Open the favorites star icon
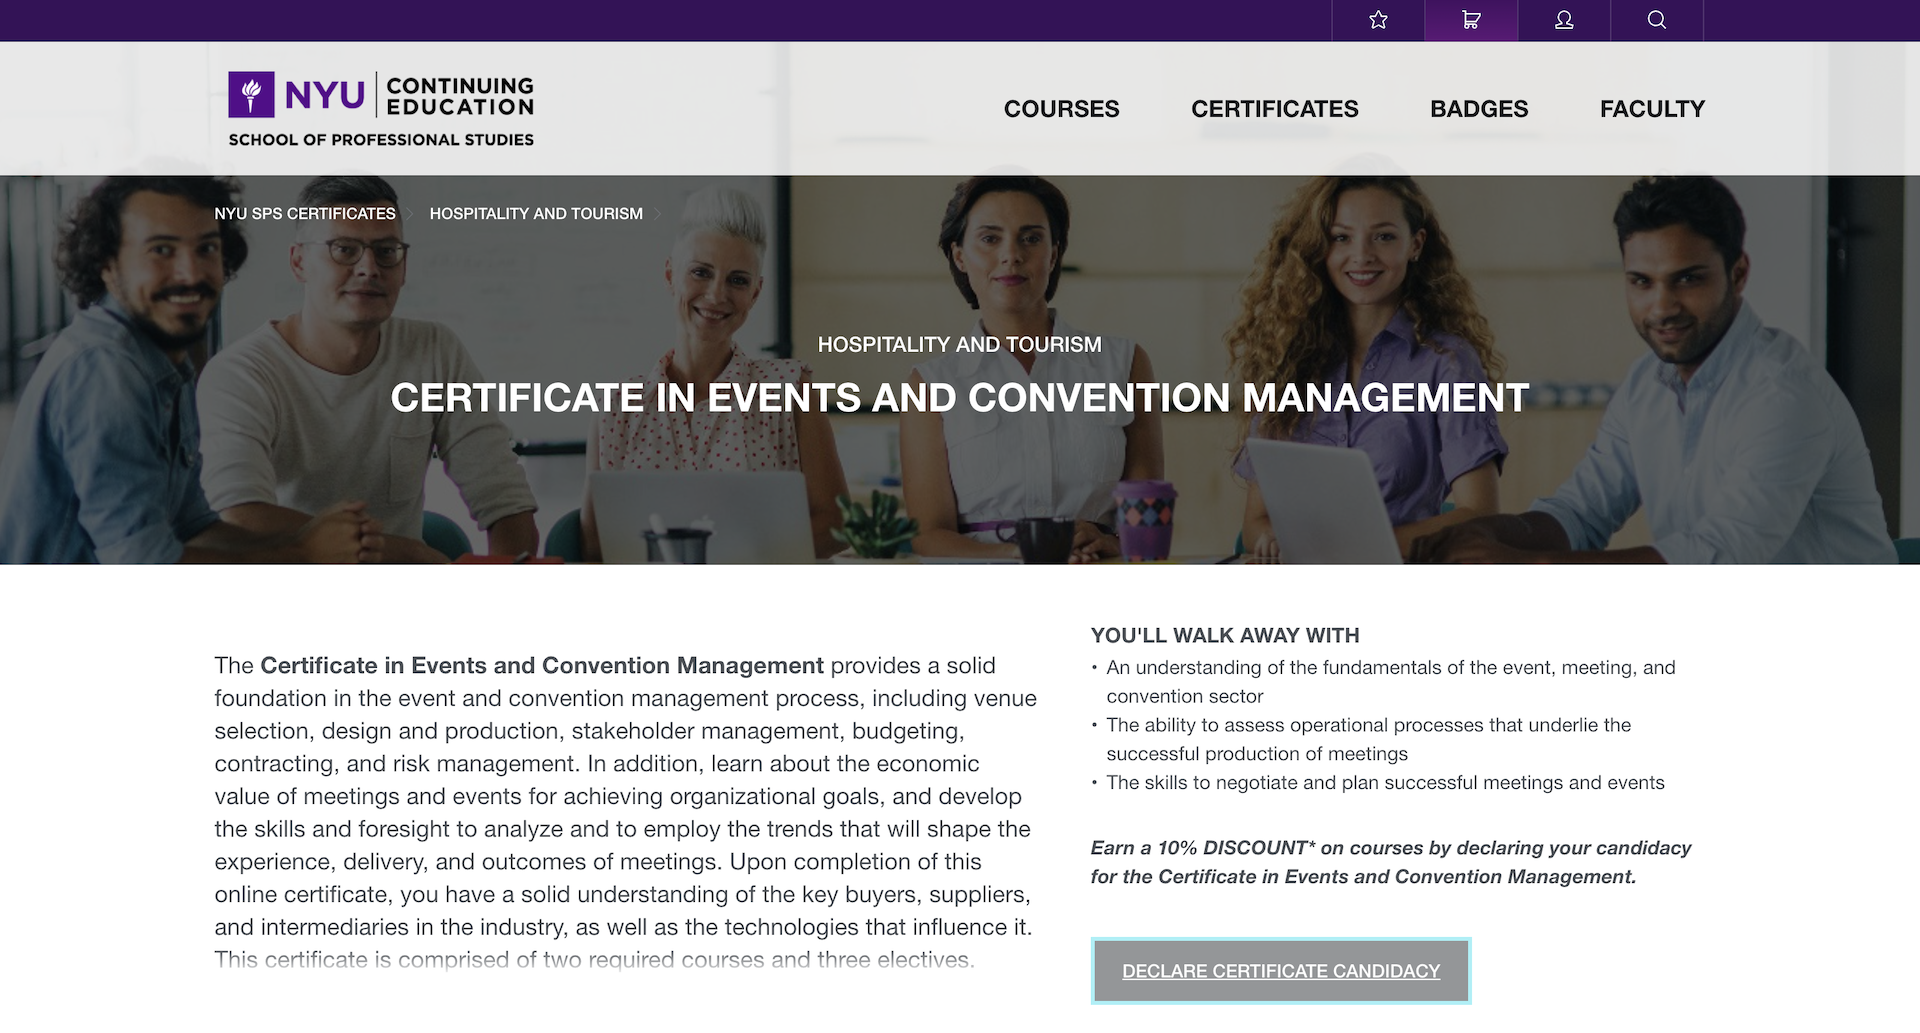 (x=1378, y=20)
